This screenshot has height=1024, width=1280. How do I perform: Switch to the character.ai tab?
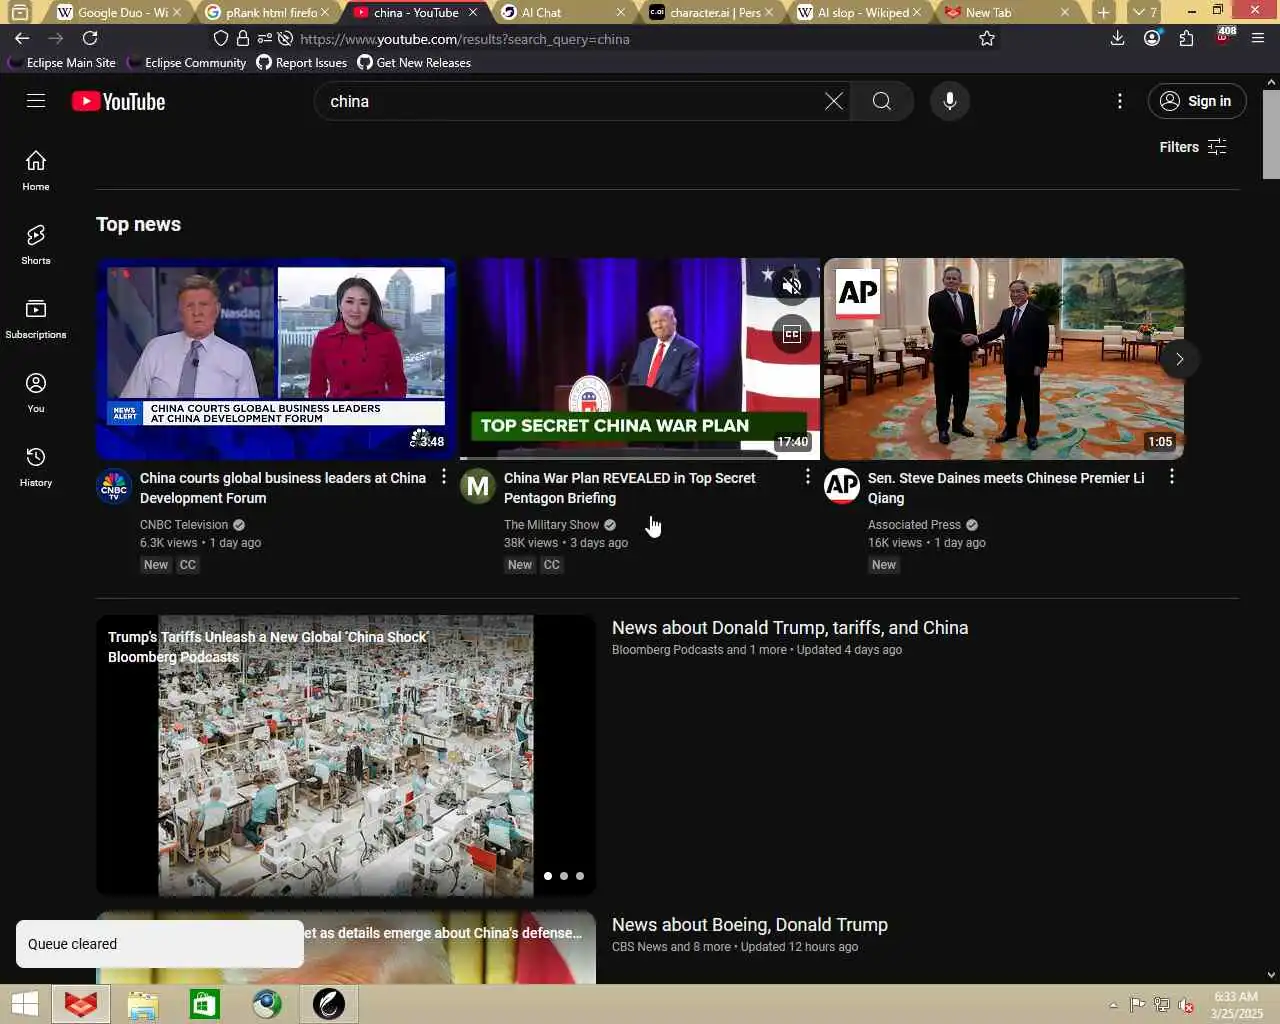(711, 12)
